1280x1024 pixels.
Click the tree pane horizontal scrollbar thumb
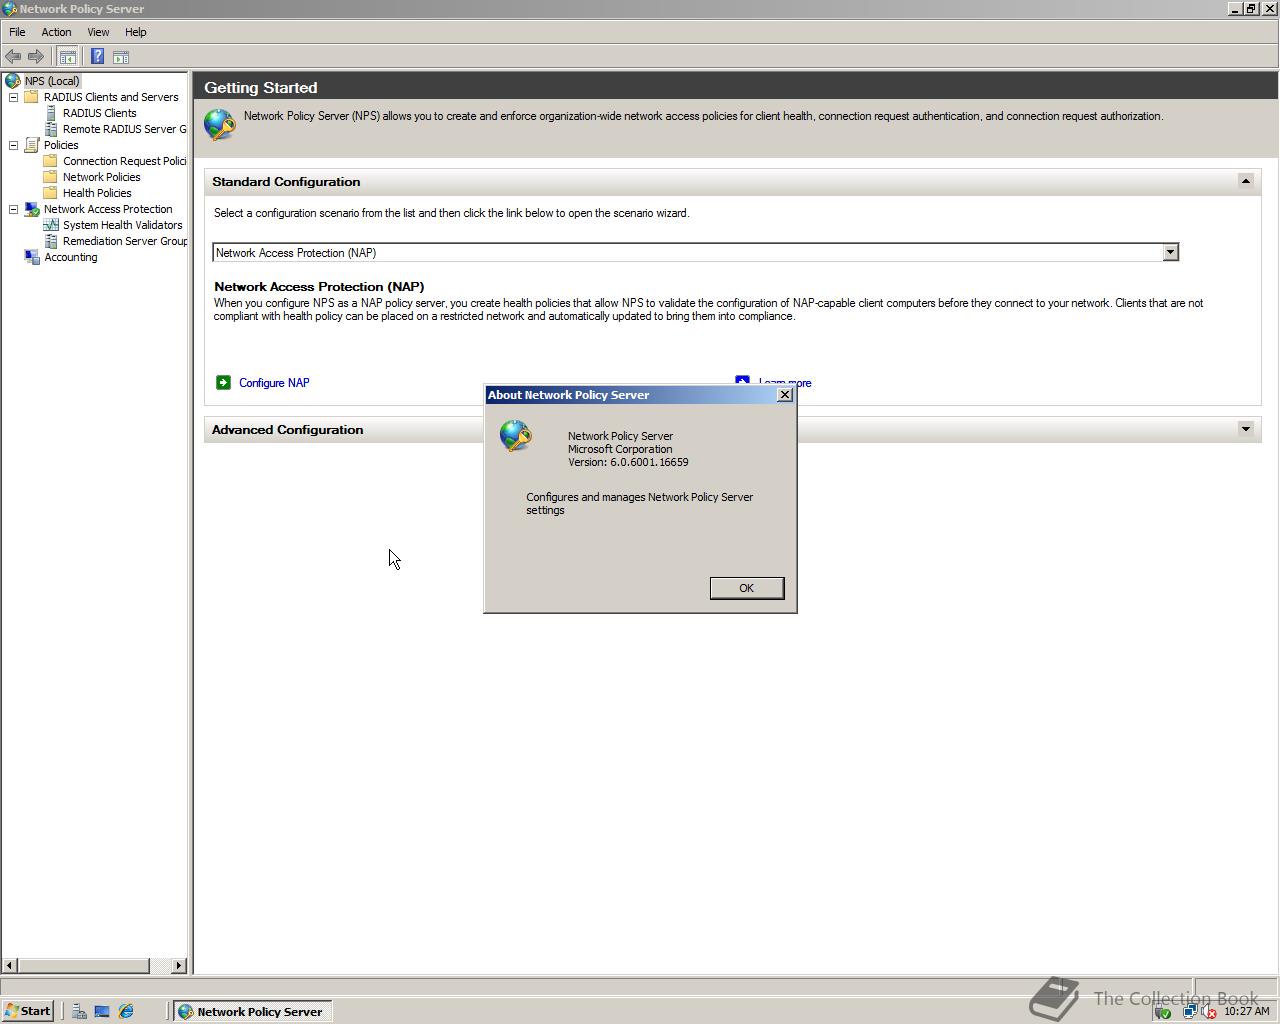point(84,966)
